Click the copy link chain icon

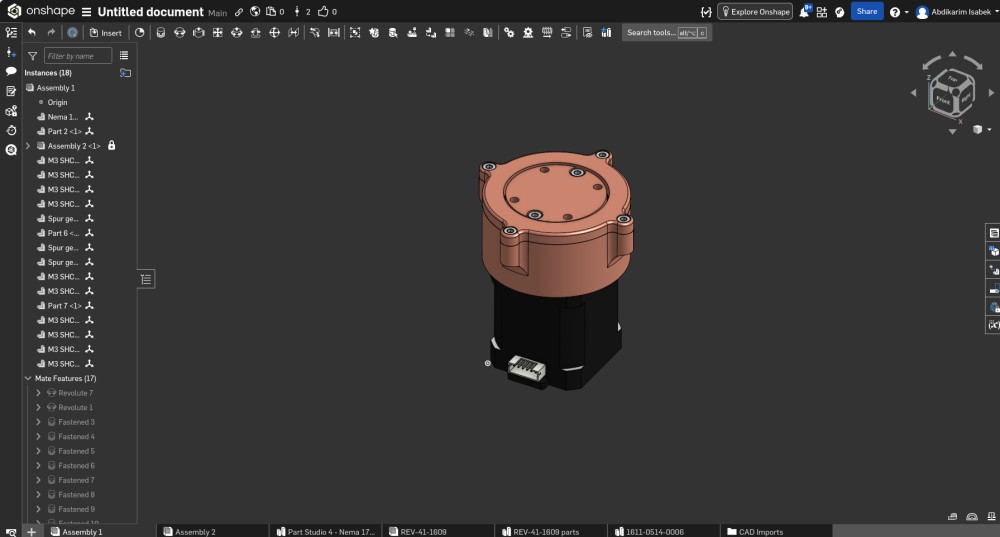(x=239, y=12)
